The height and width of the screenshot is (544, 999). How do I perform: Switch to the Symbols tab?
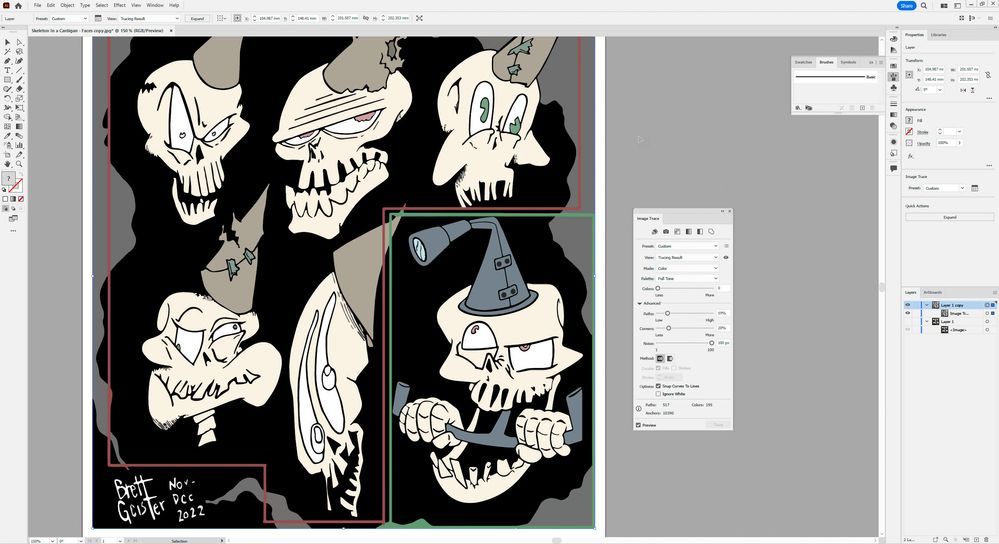(x=848, y=62)
